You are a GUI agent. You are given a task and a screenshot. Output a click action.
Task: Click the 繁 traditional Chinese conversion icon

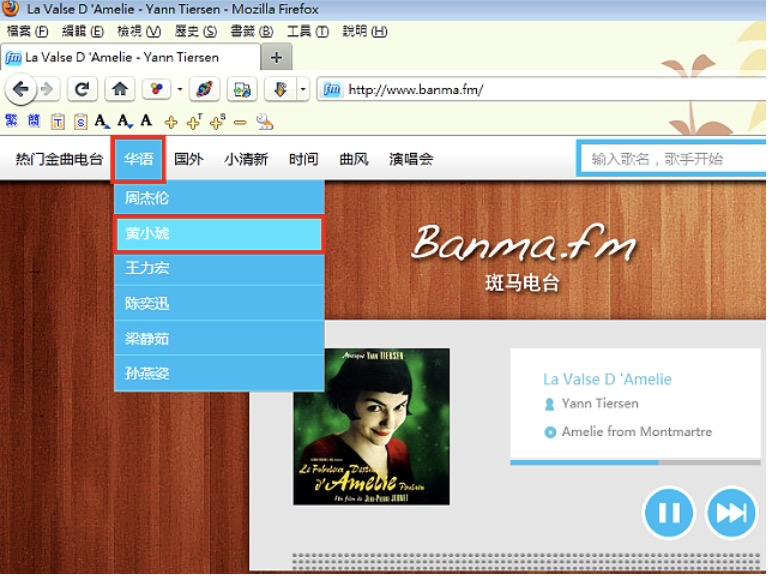(11, 121)
